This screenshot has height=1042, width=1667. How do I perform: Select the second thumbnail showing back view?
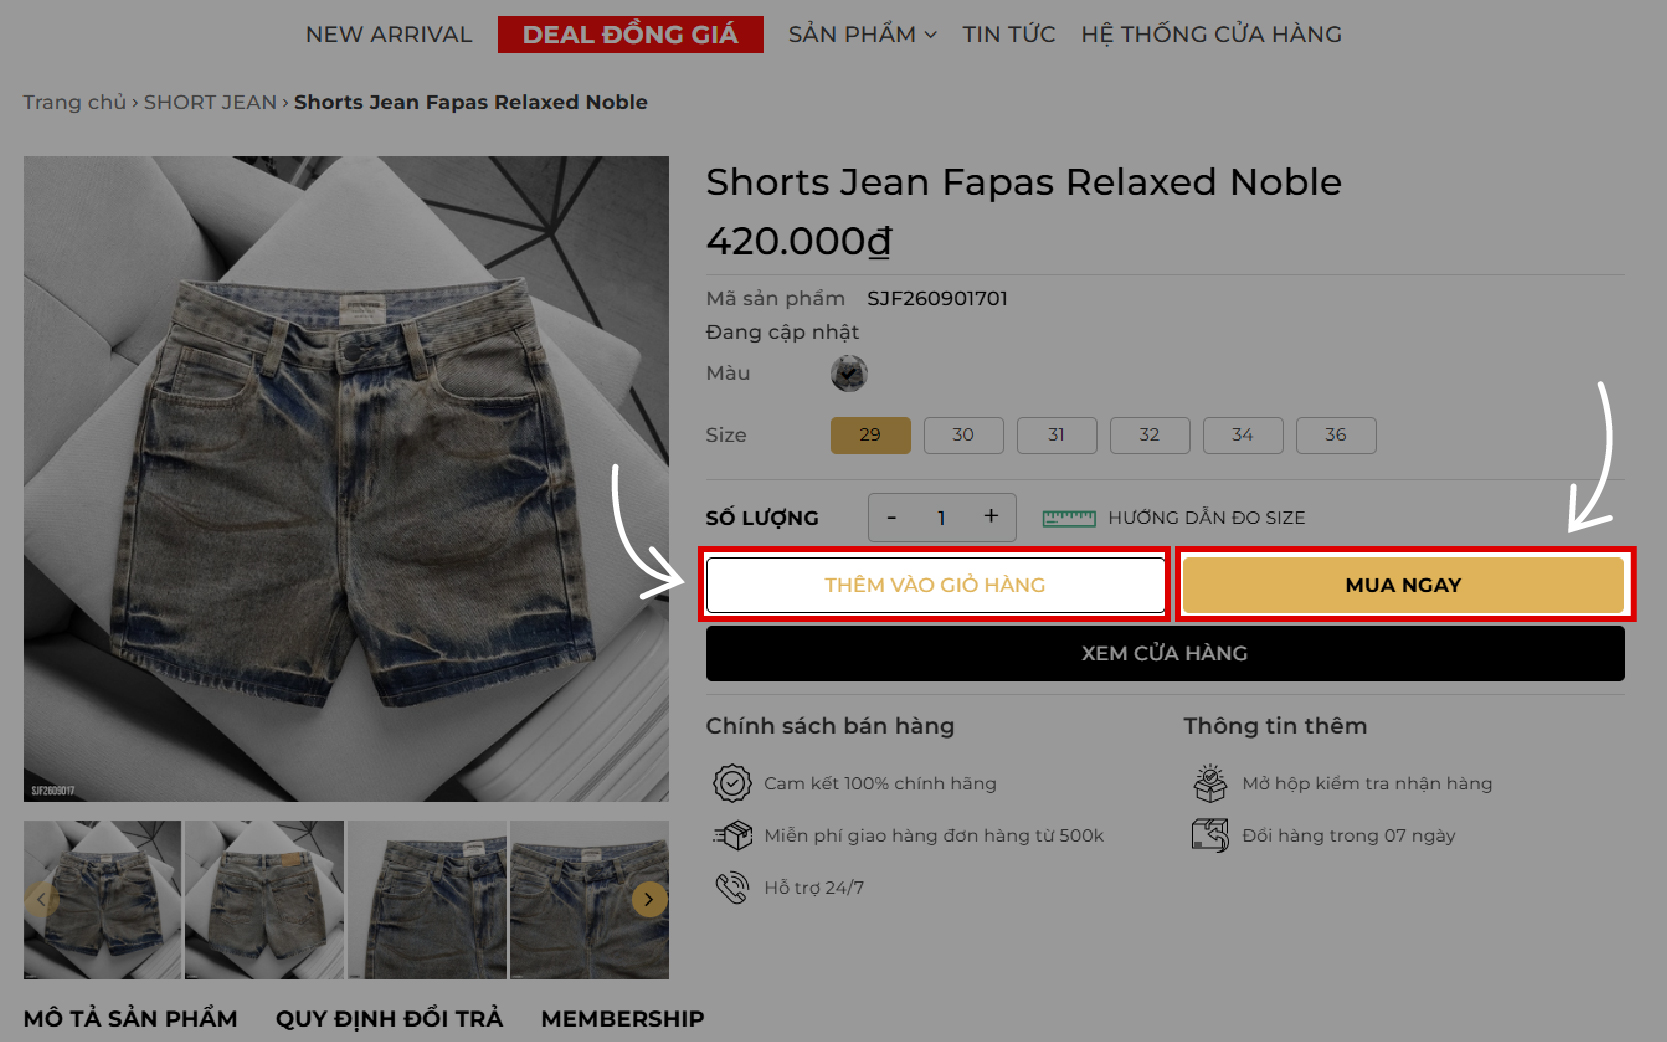coord(264,900)
